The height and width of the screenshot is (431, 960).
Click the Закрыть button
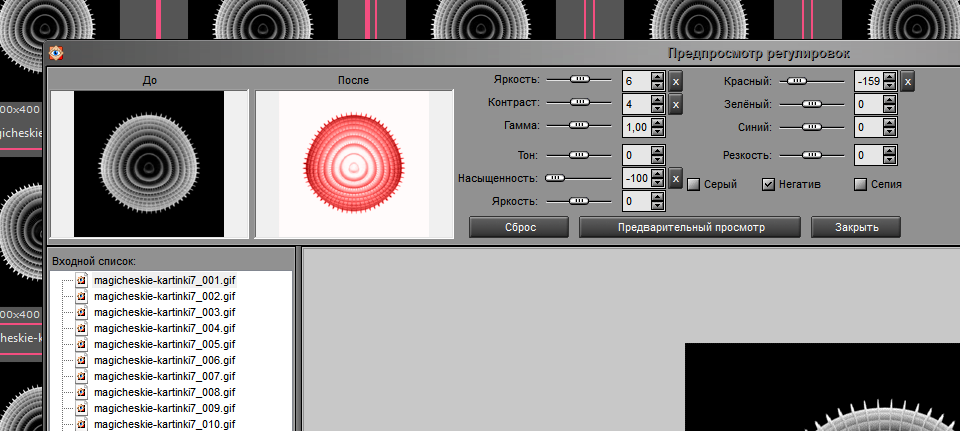click(856, 227)
